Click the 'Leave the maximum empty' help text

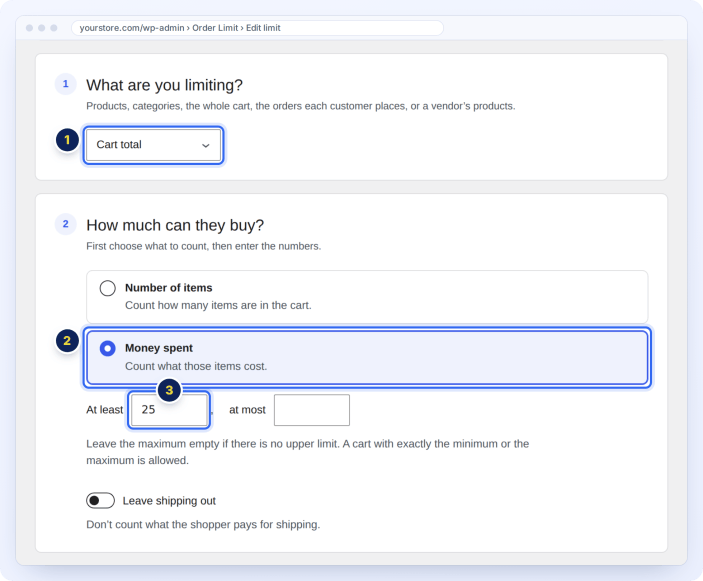click(x=308, y=452)
